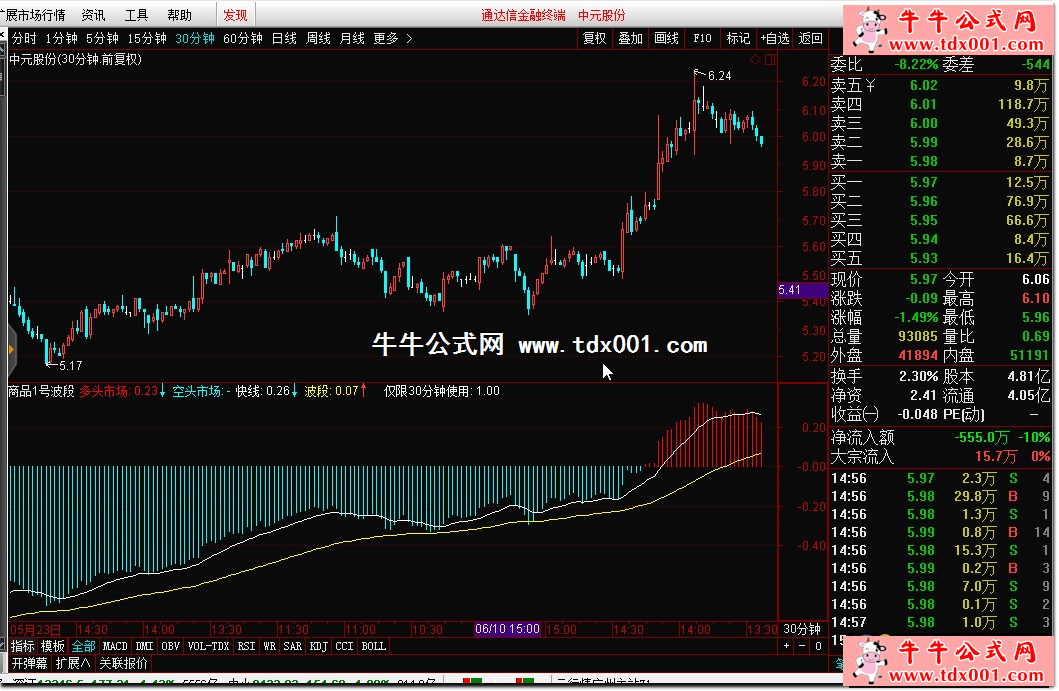
Task: Click the left-edge orange panel arrow handle
Action: tap(11, 349)
